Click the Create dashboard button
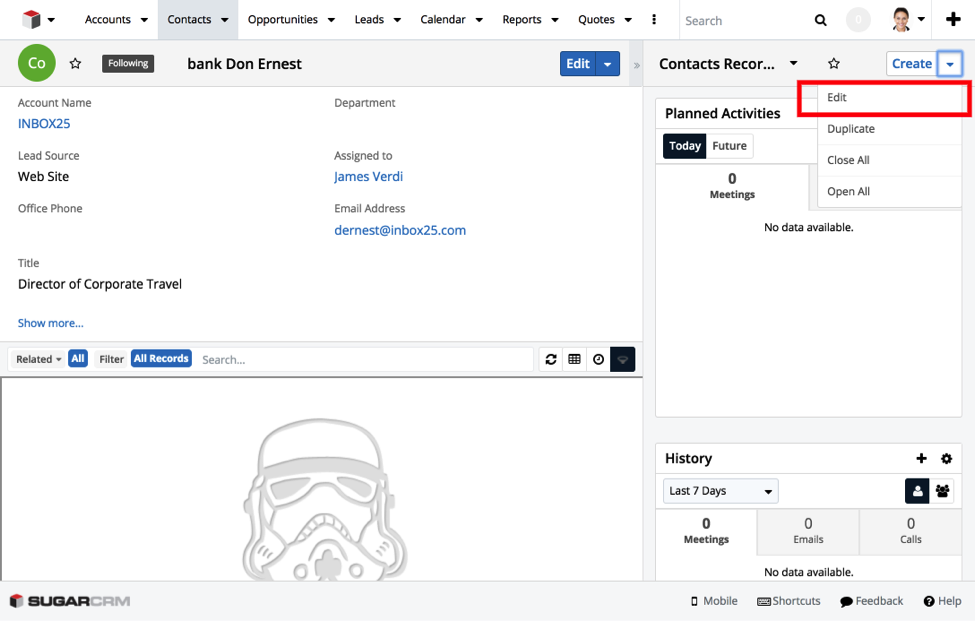Image resolution: width=975 pixels, height=621 pixels. (x=912, y=64)
